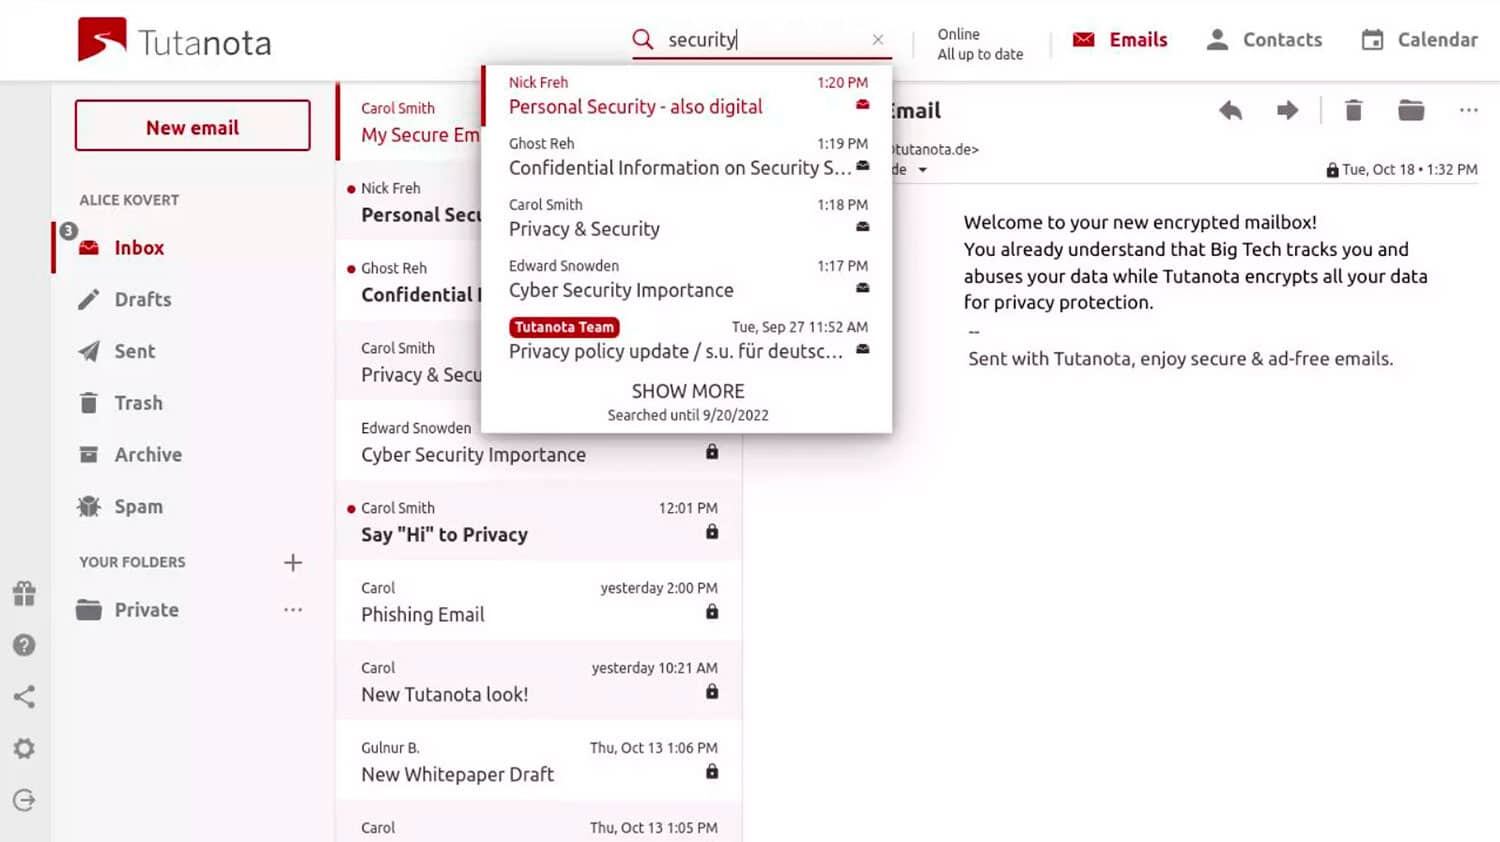Reply to the open email
The height and width of the screenshot is (842, 1500).
[1229, 110]
